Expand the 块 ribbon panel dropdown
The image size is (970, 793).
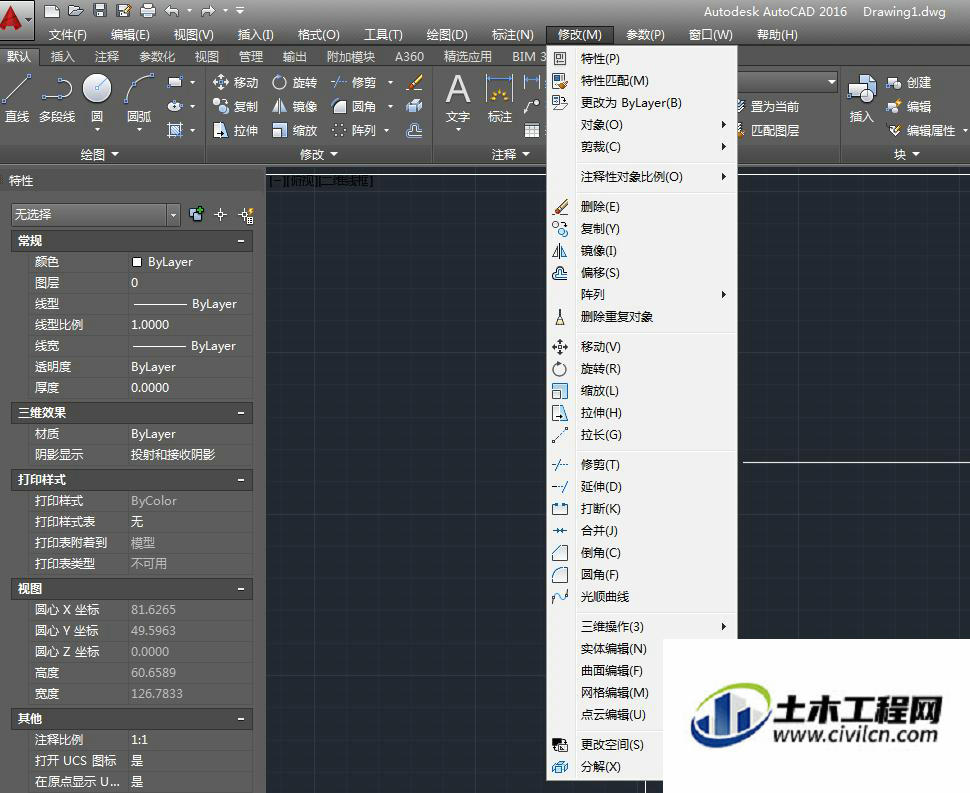(x=906, y=155)
